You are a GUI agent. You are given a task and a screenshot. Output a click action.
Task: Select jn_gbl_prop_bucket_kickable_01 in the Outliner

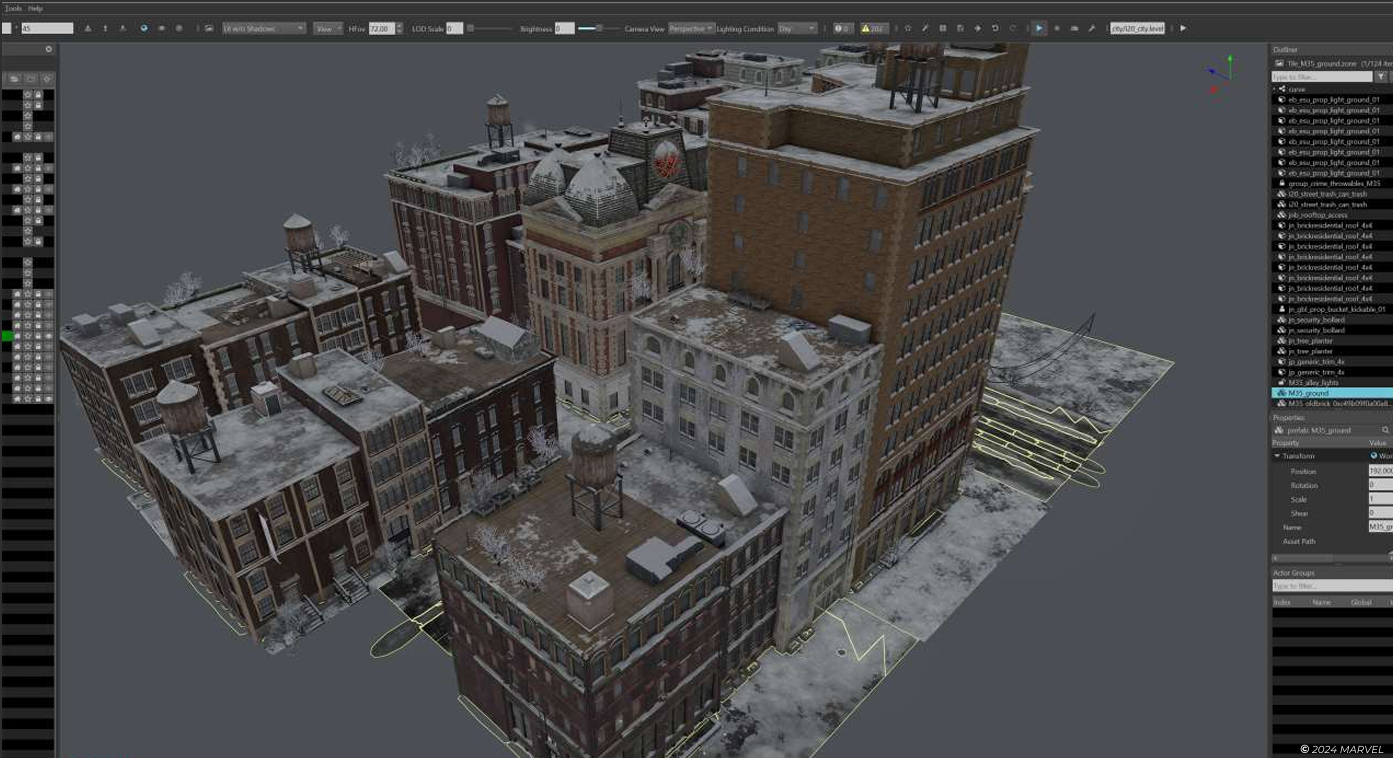(x=1337, y=309)
